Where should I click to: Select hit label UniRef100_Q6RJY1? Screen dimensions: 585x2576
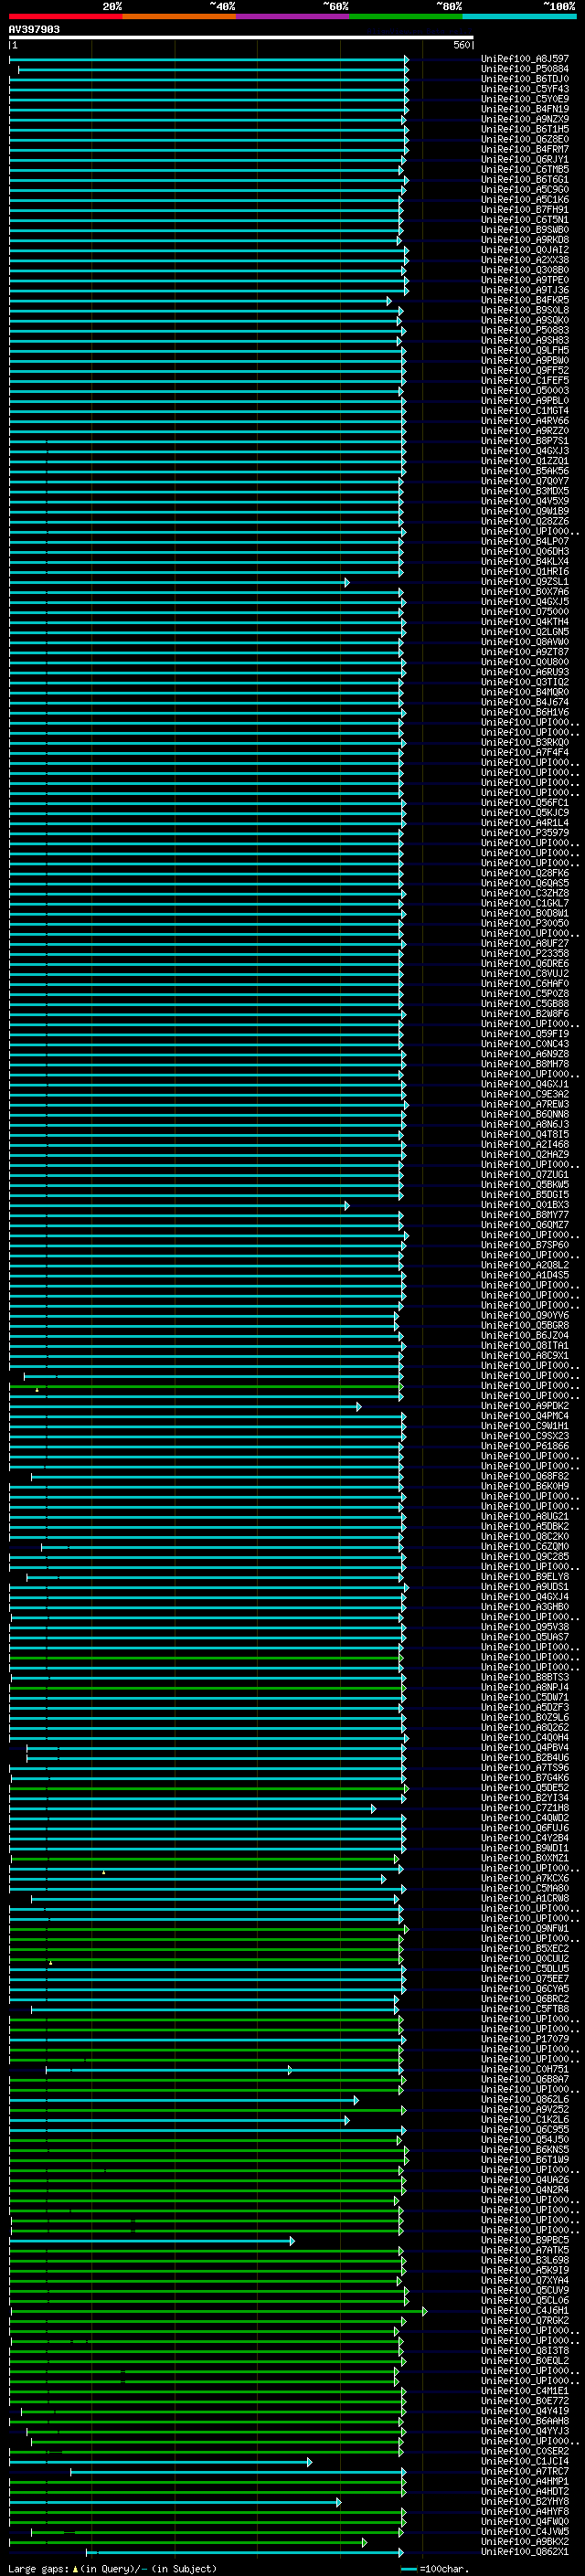pyautogui.click(x=525, y=159)
